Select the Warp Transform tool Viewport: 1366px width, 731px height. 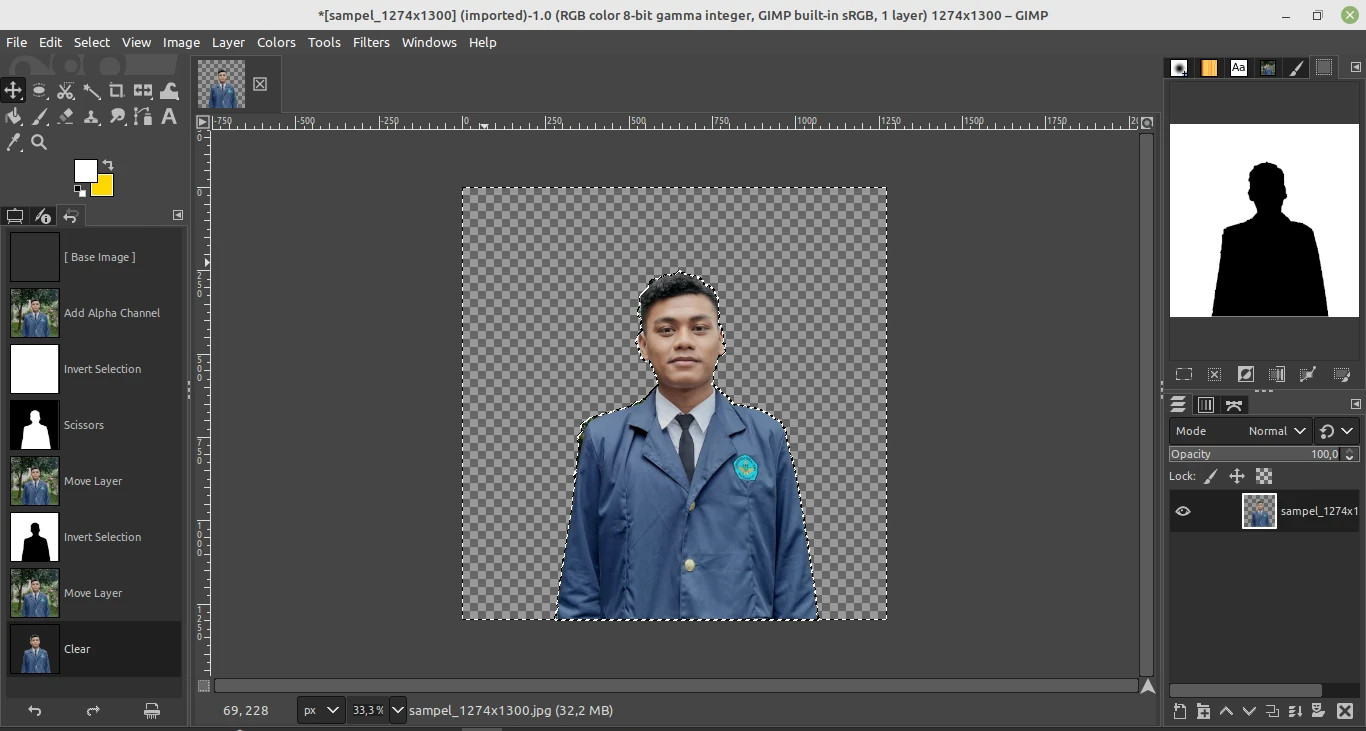coord(169,91)
